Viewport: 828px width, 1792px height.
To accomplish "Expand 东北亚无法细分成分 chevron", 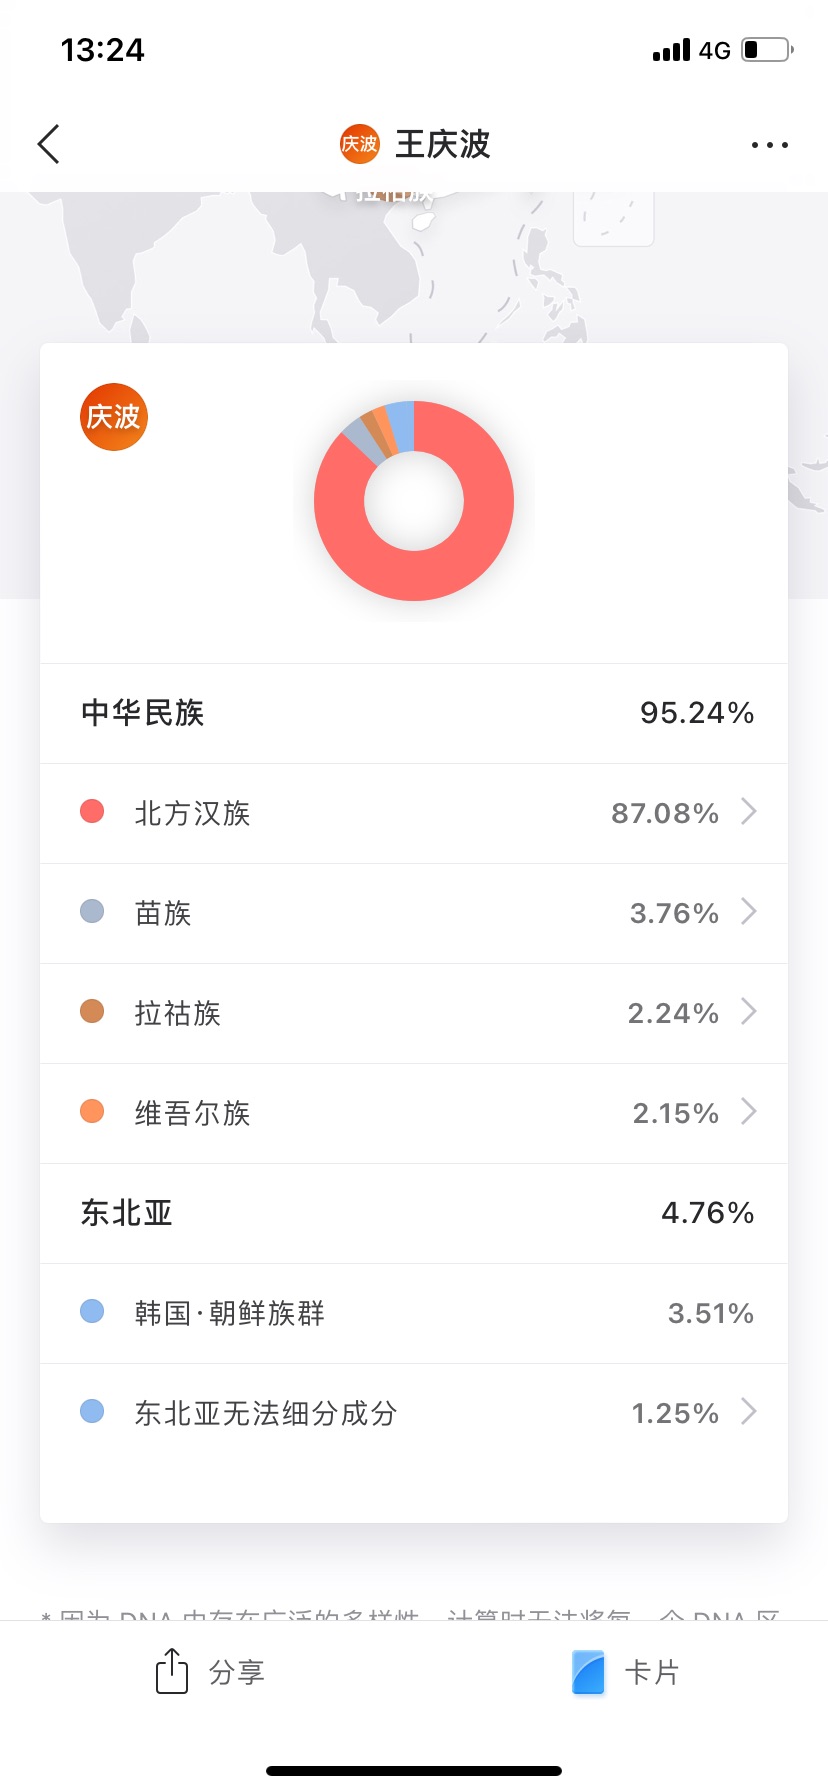I will click(748, 1412).
